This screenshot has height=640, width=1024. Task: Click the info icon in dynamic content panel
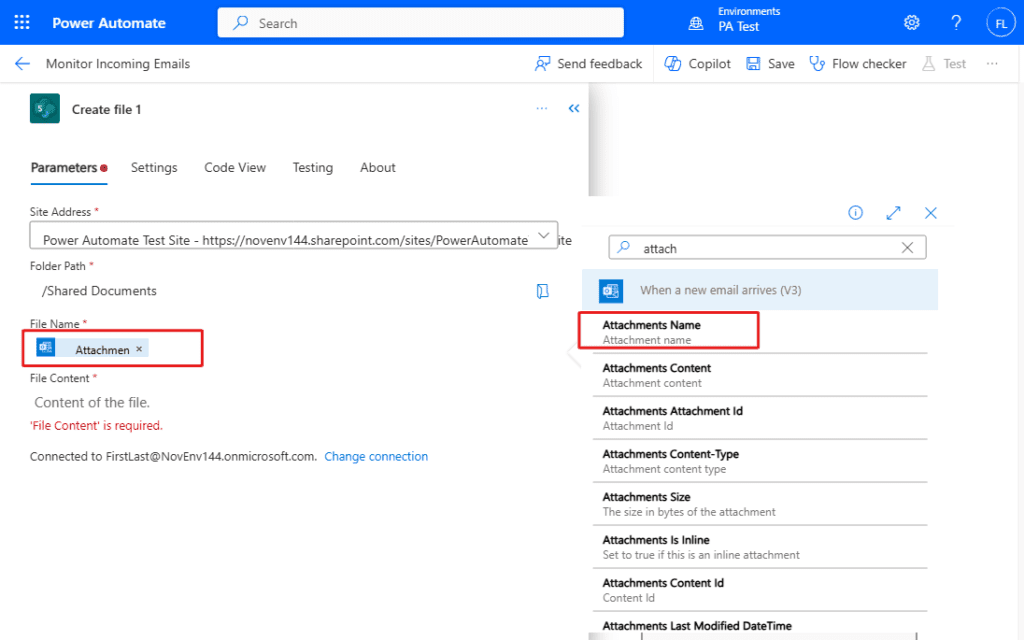pos(856,213)
